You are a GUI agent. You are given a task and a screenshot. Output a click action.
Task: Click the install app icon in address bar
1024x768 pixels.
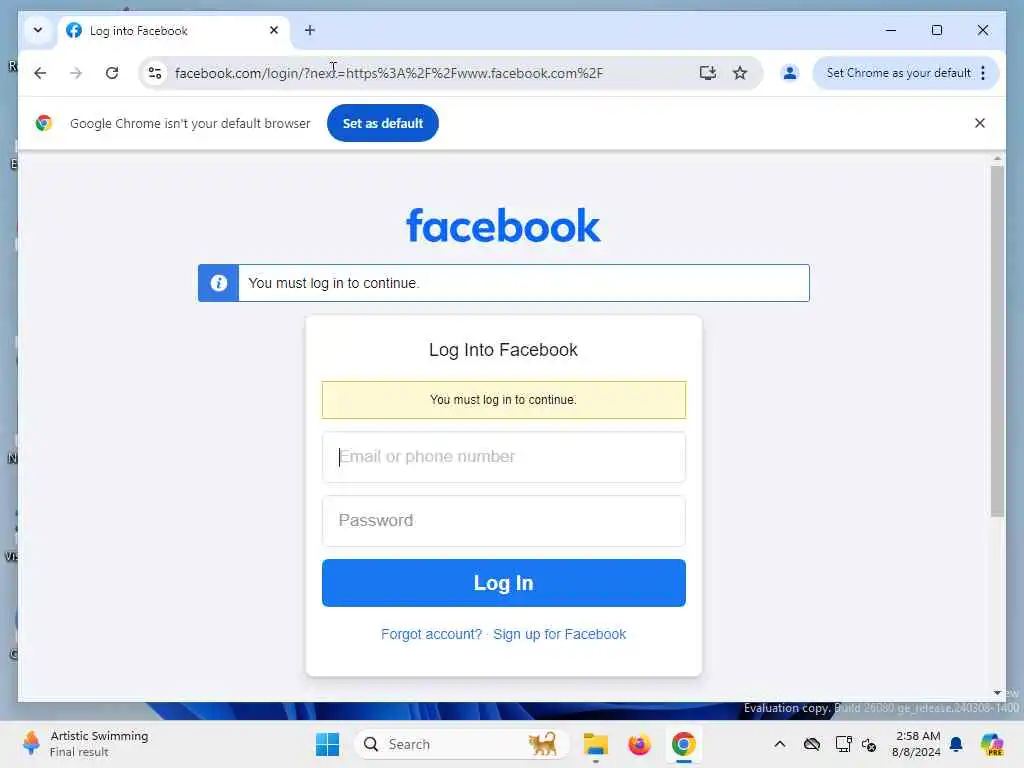pos(707,73)
